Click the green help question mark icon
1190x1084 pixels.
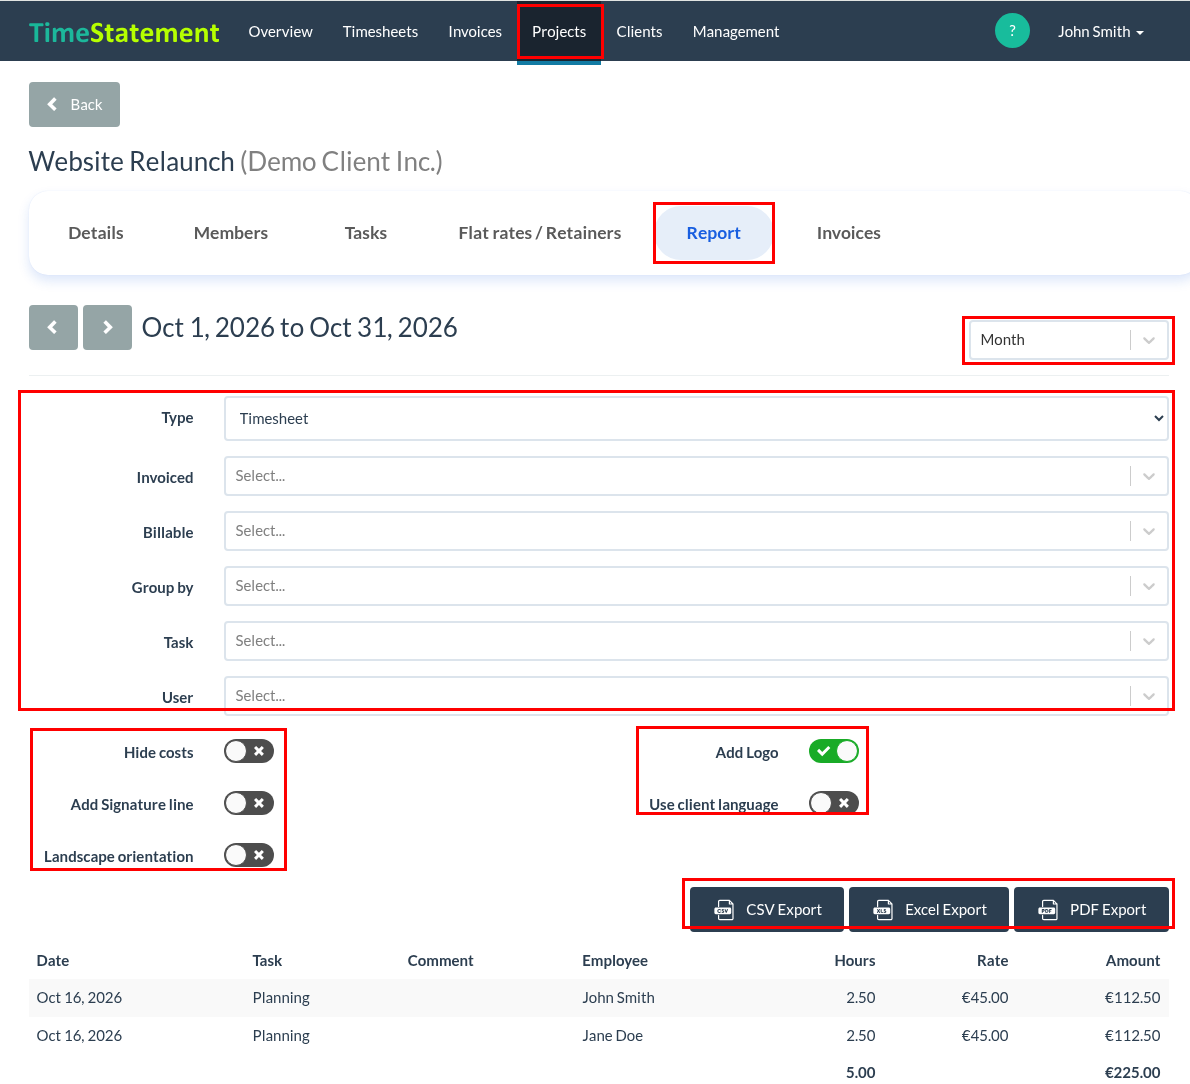[x=1012, y=31]
